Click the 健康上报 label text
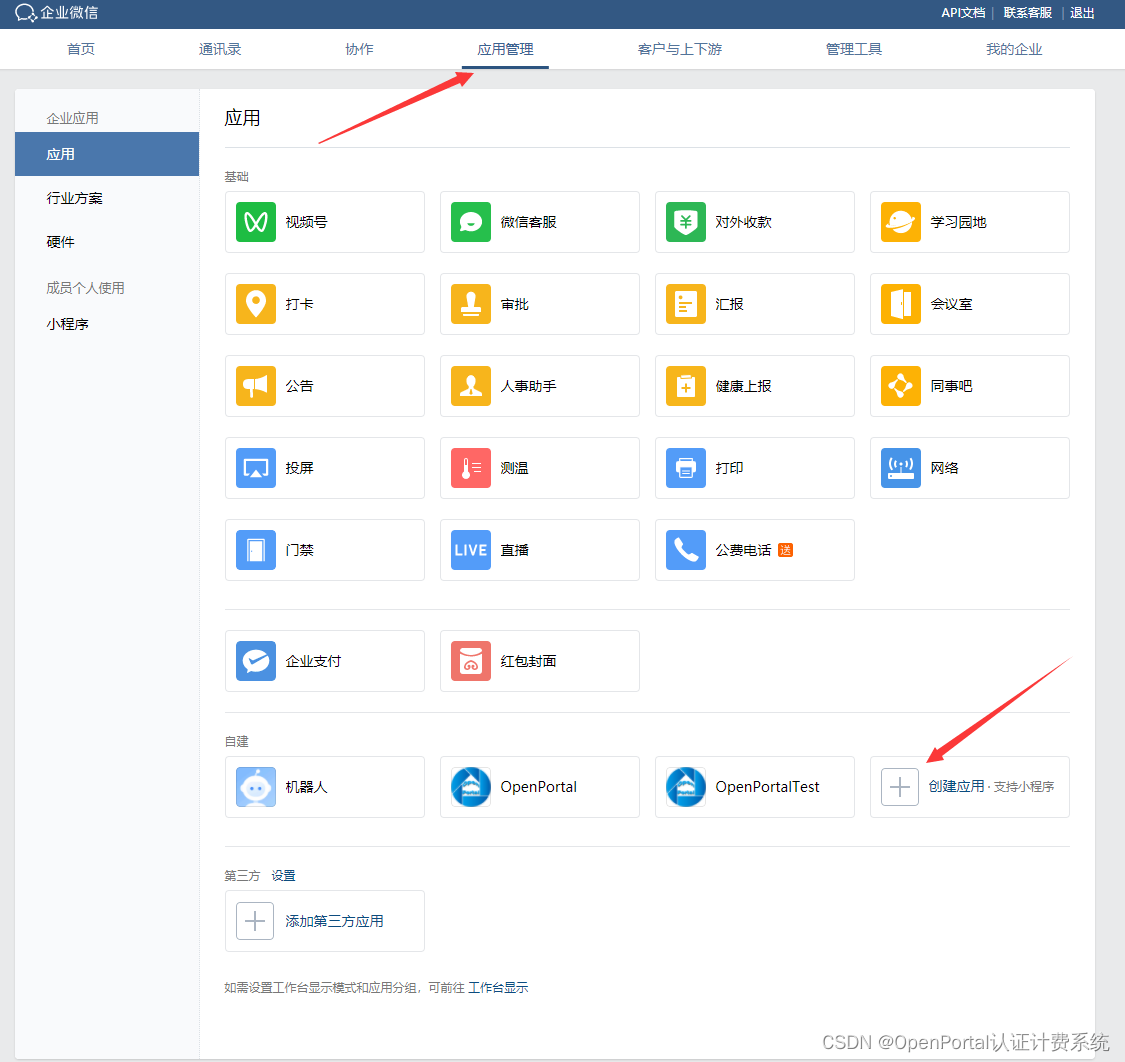The height and width of the screenshot is (1062, 1125). (x=743, y=386)
